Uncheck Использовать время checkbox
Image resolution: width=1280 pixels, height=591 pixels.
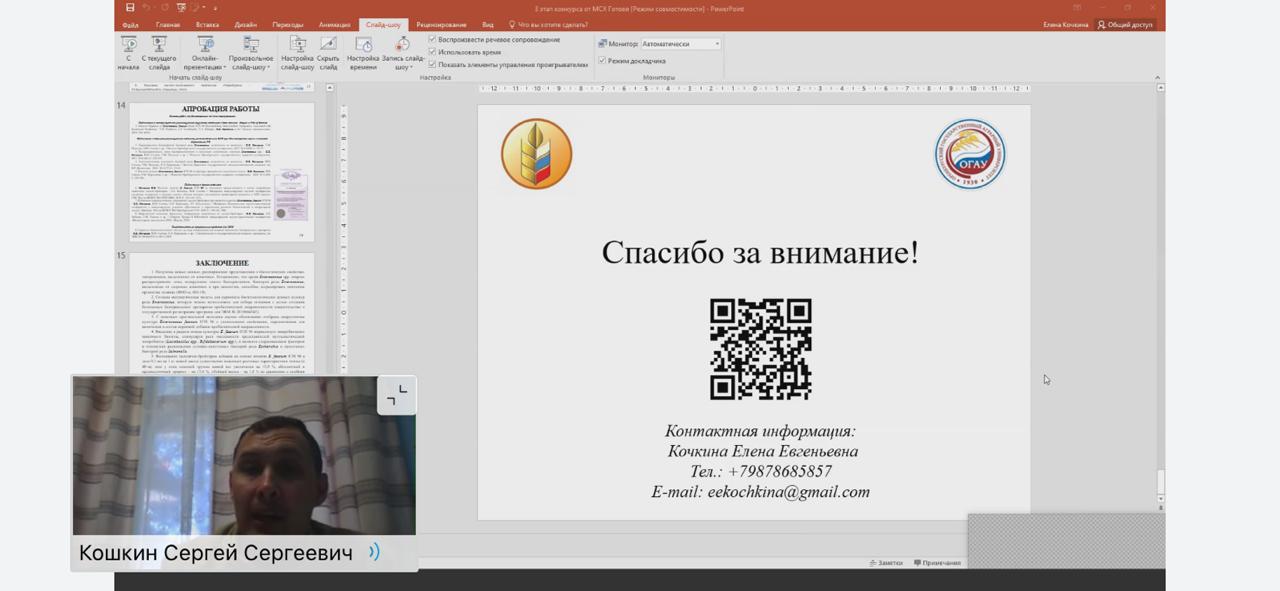[x=432, y=52]
